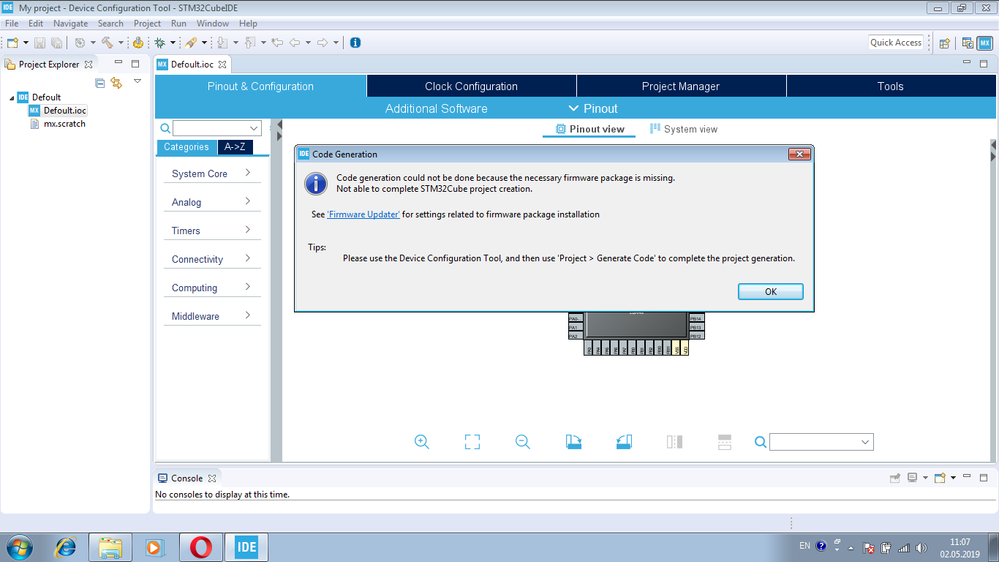Open Project Explorer view menu triangle
This screenshot has width=999, height=562.
point(137,82)
